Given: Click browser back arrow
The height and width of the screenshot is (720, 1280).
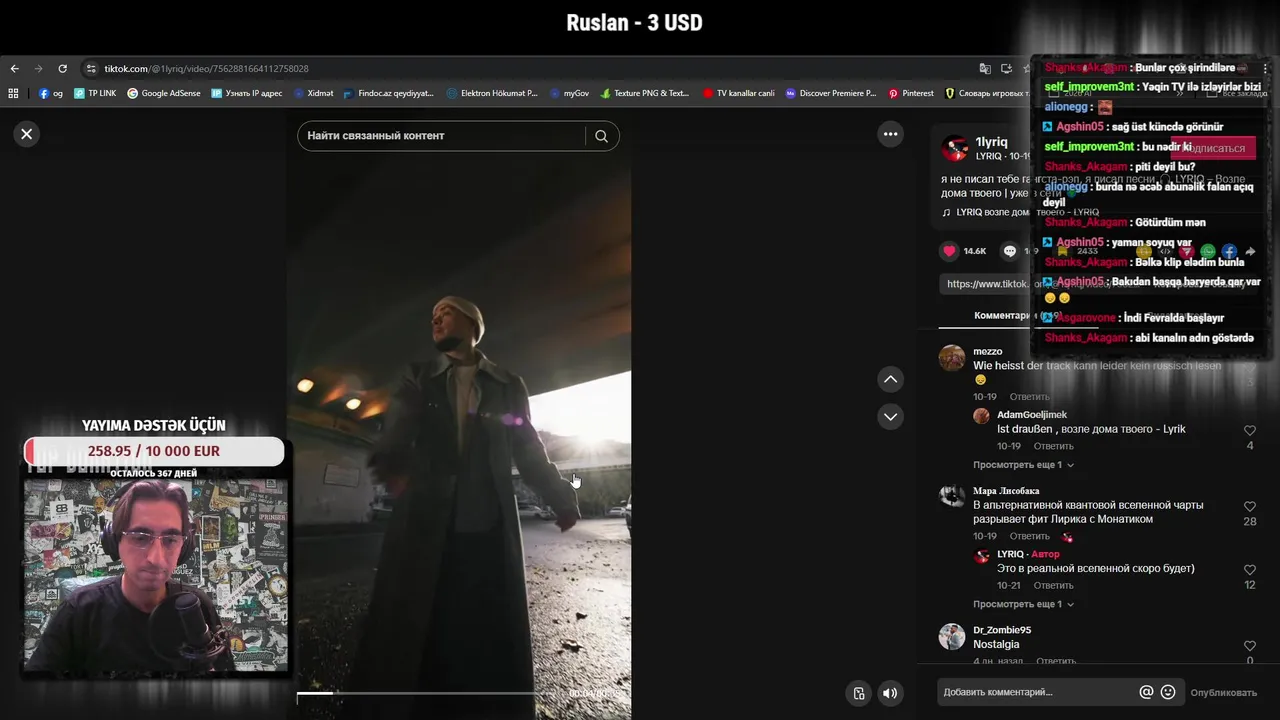Looking at the screenshot, I should (14, 69).
